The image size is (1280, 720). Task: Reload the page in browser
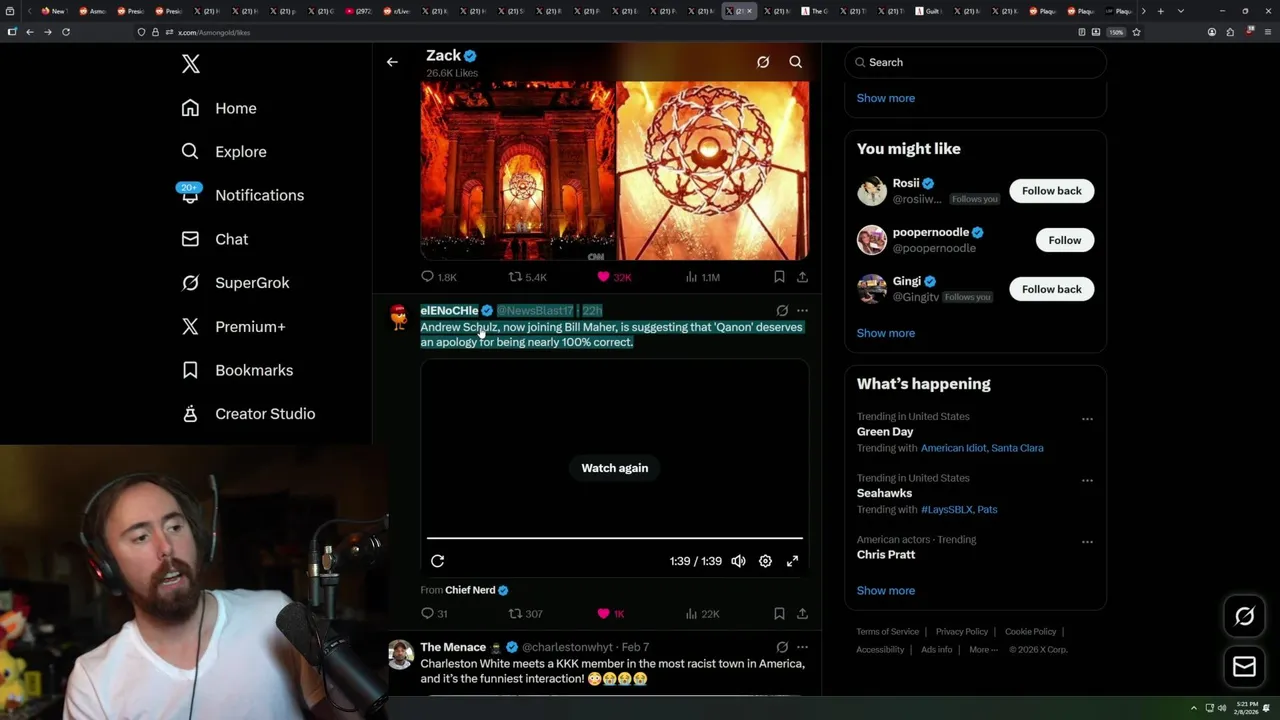66,32
